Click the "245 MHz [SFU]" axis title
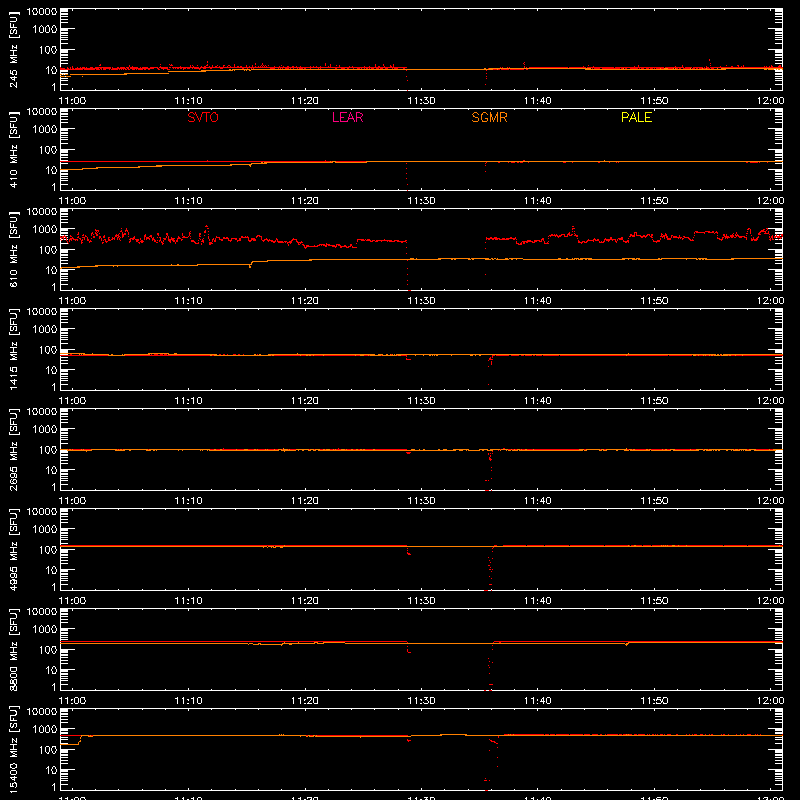Screen dimensions: 800x800 (x=13, y=49)
